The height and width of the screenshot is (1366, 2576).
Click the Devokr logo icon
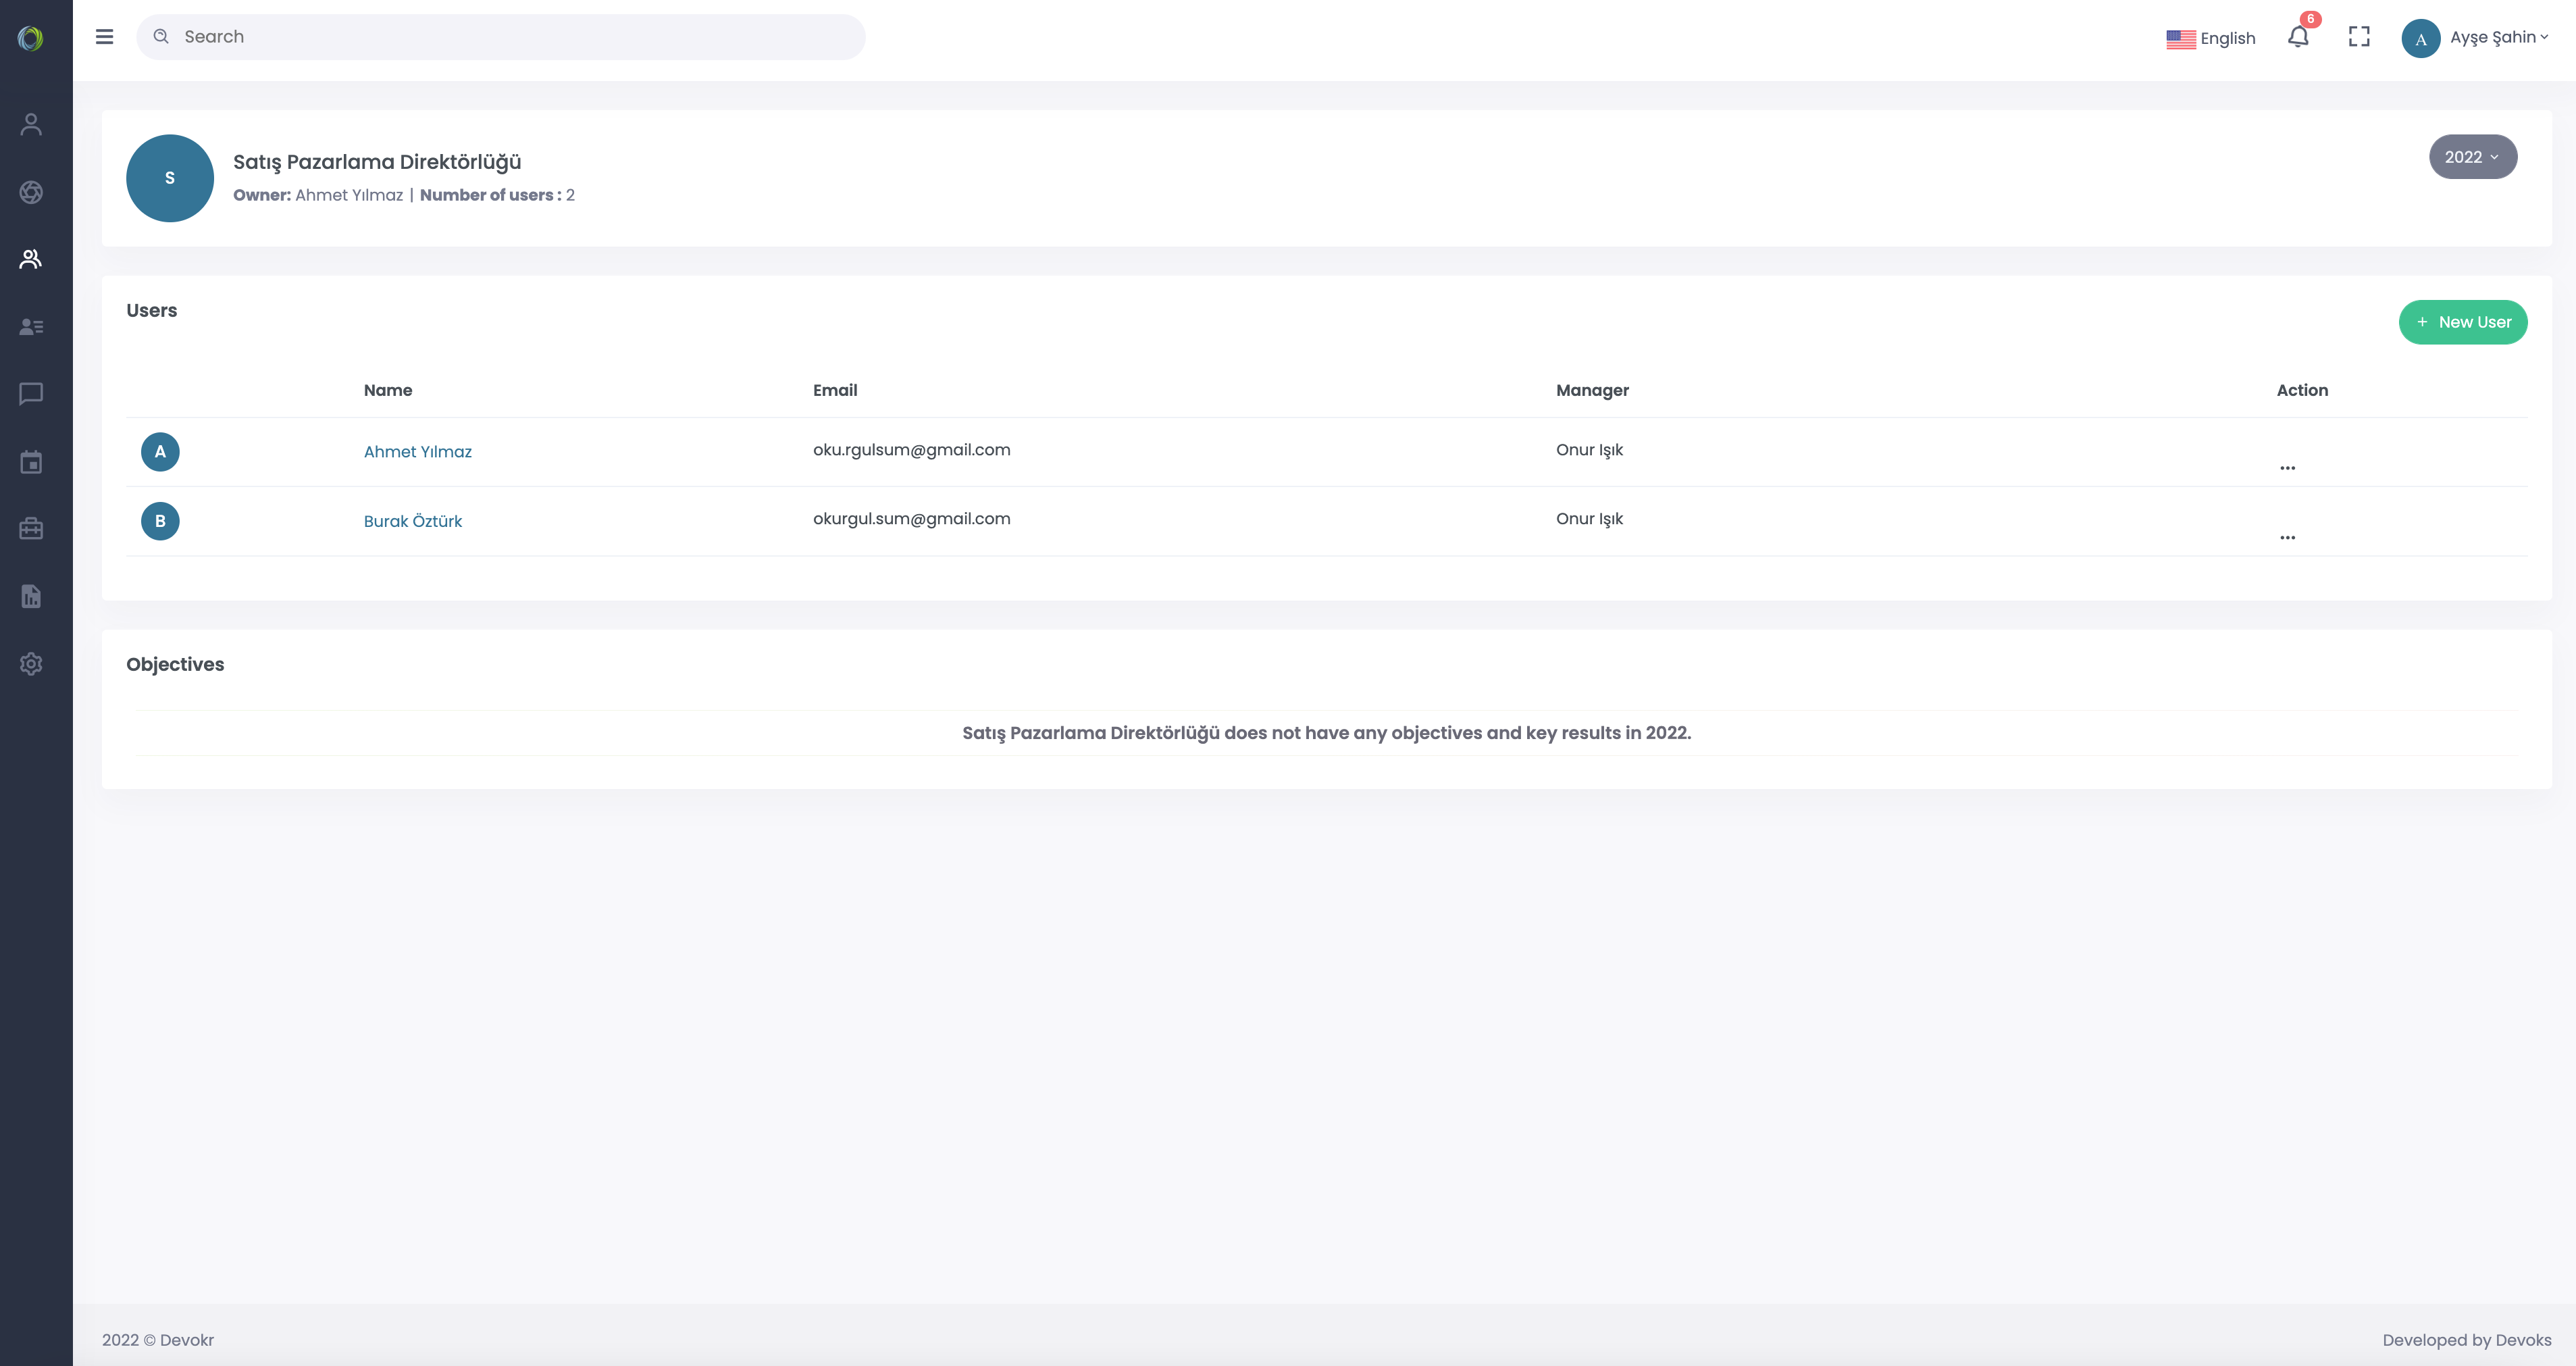tap(31, 38)
